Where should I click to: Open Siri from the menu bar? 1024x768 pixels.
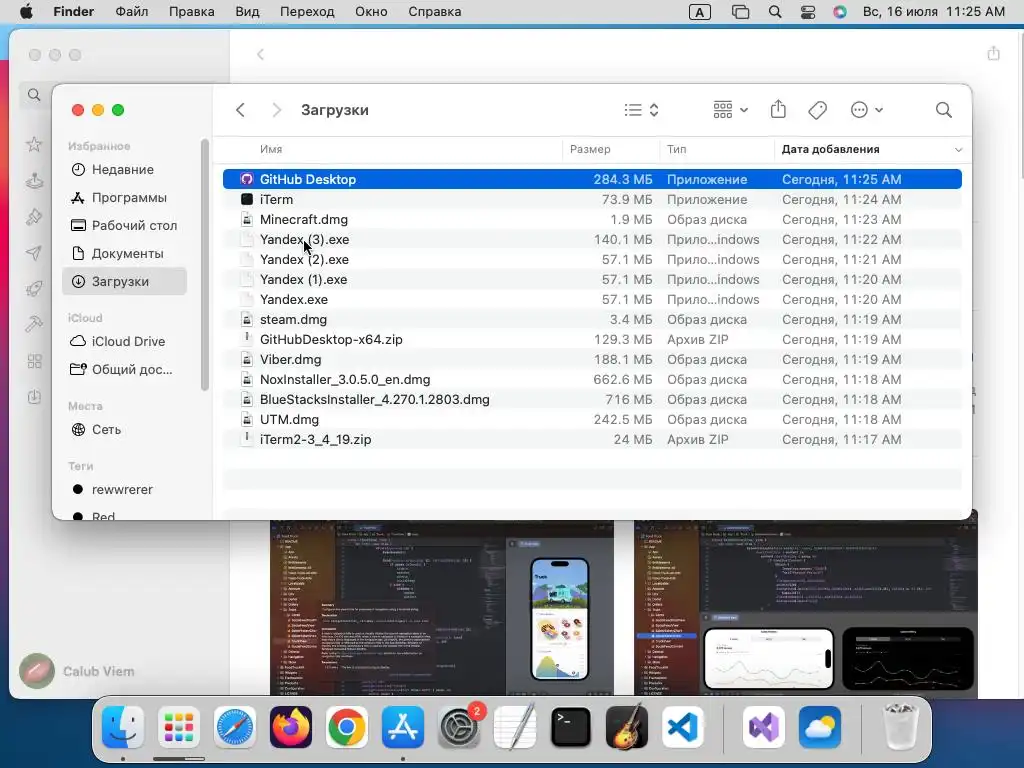[x=840, y=12]
